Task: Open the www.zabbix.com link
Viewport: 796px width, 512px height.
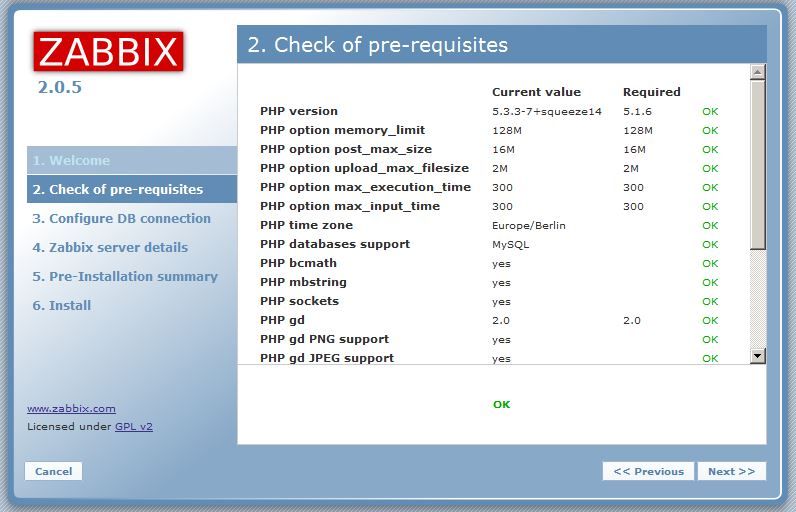Action: pyautogui.click(x=71, y=408)
